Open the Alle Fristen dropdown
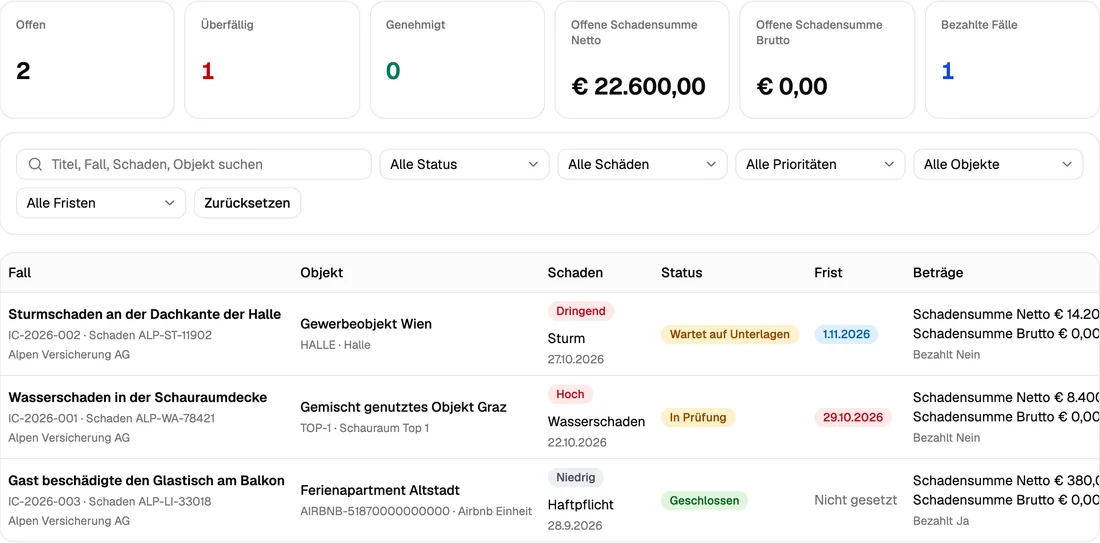This screenshot has width=1100, height=543. (101, 203)
